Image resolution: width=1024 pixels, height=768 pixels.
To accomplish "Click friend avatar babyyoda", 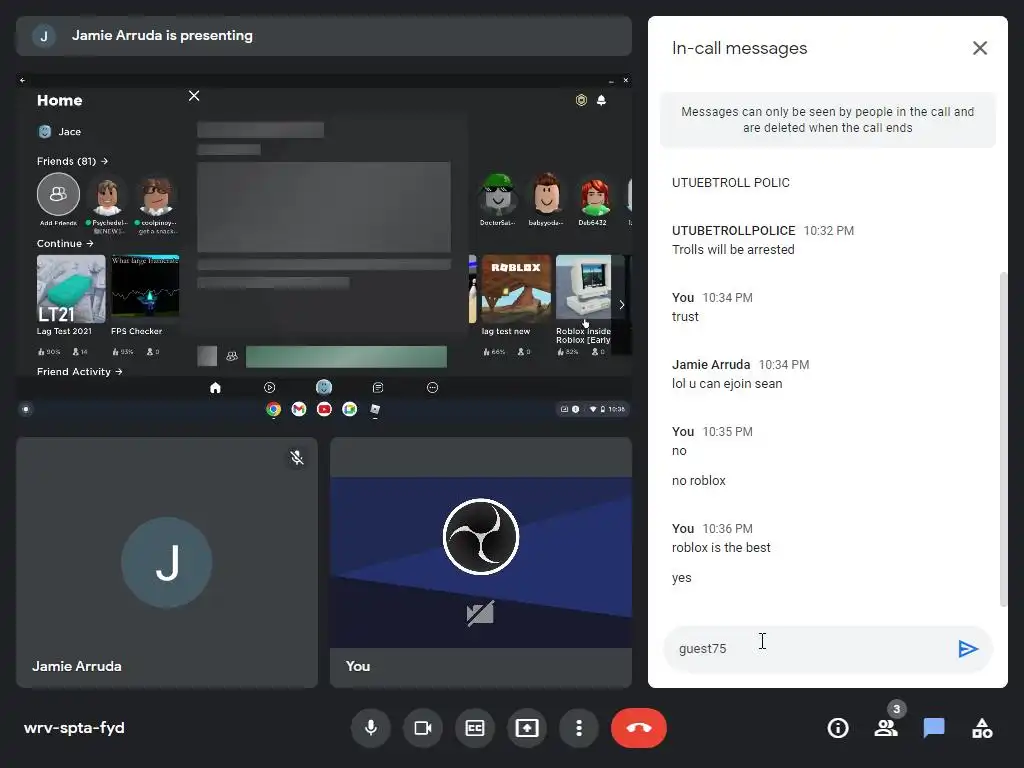I will click(546, 194).
